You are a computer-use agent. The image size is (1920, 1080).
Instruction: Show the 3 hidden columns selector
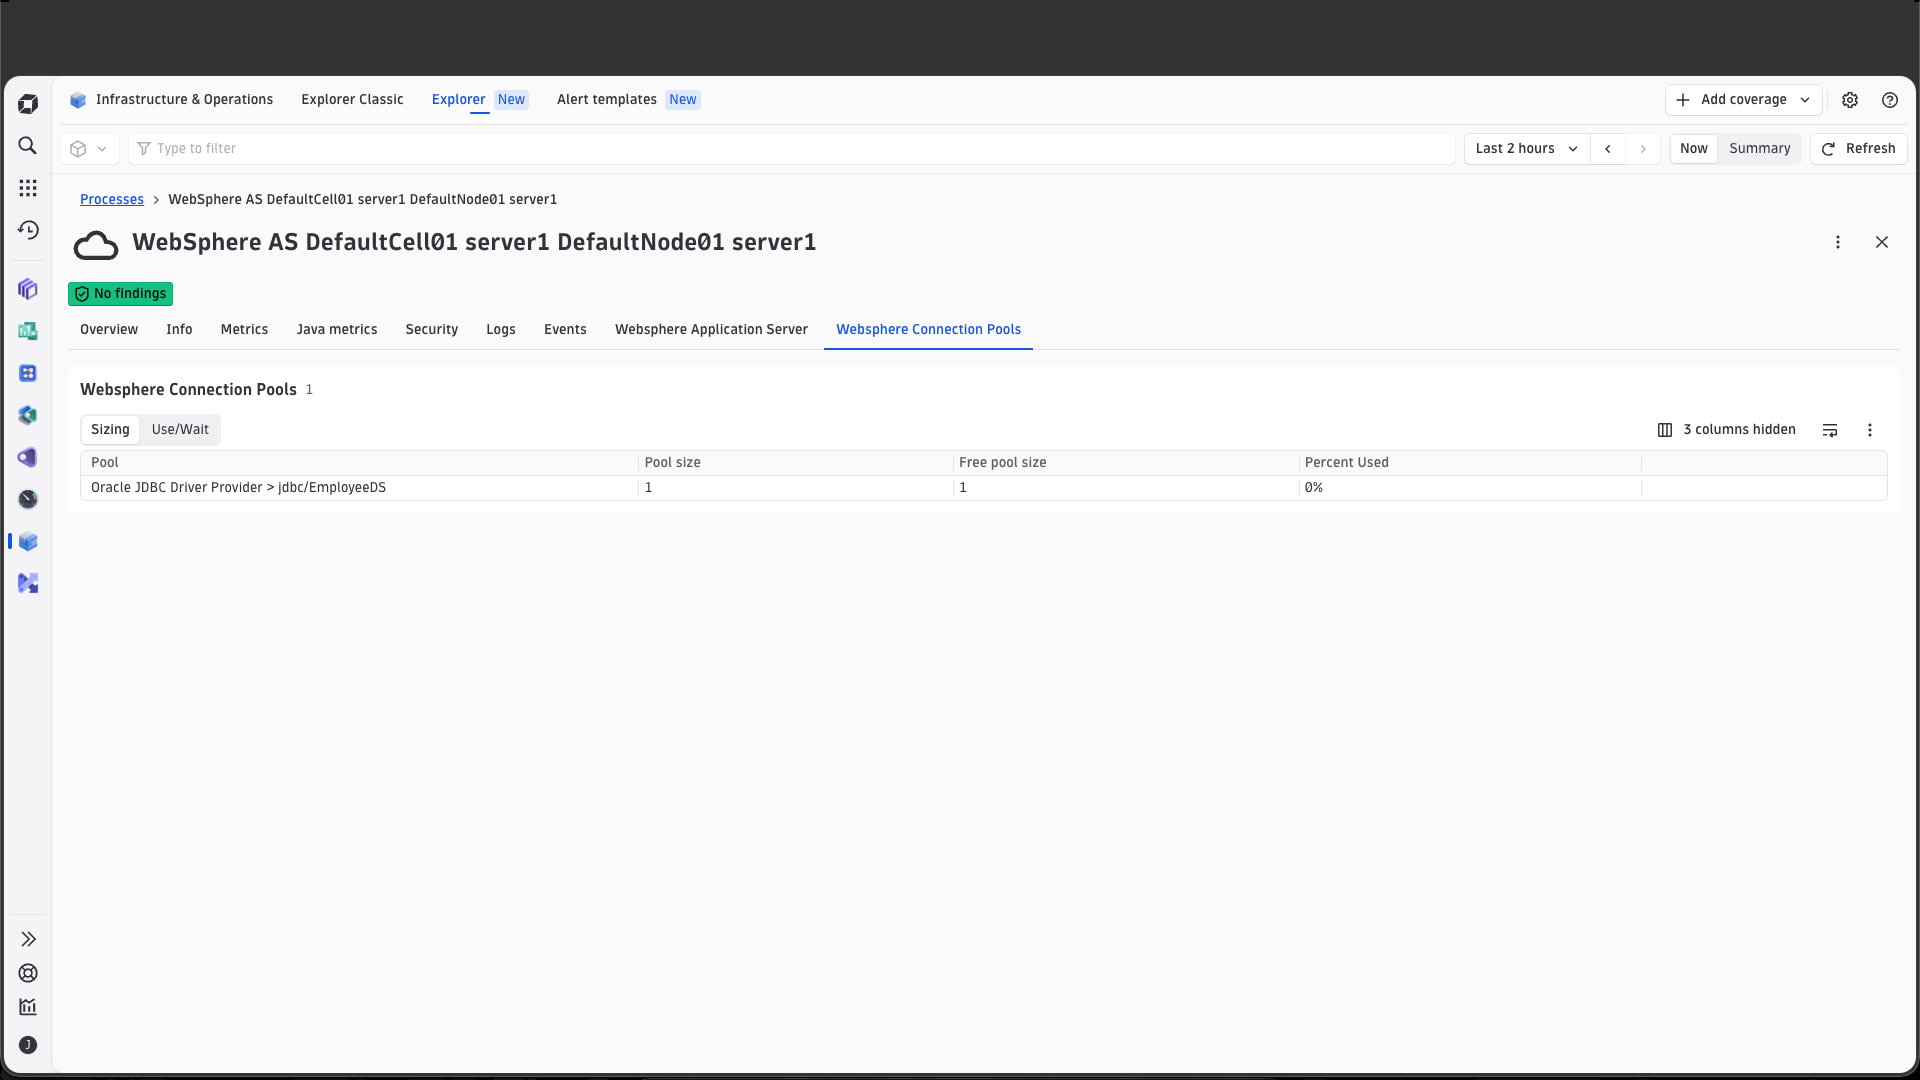(1727, 430)
